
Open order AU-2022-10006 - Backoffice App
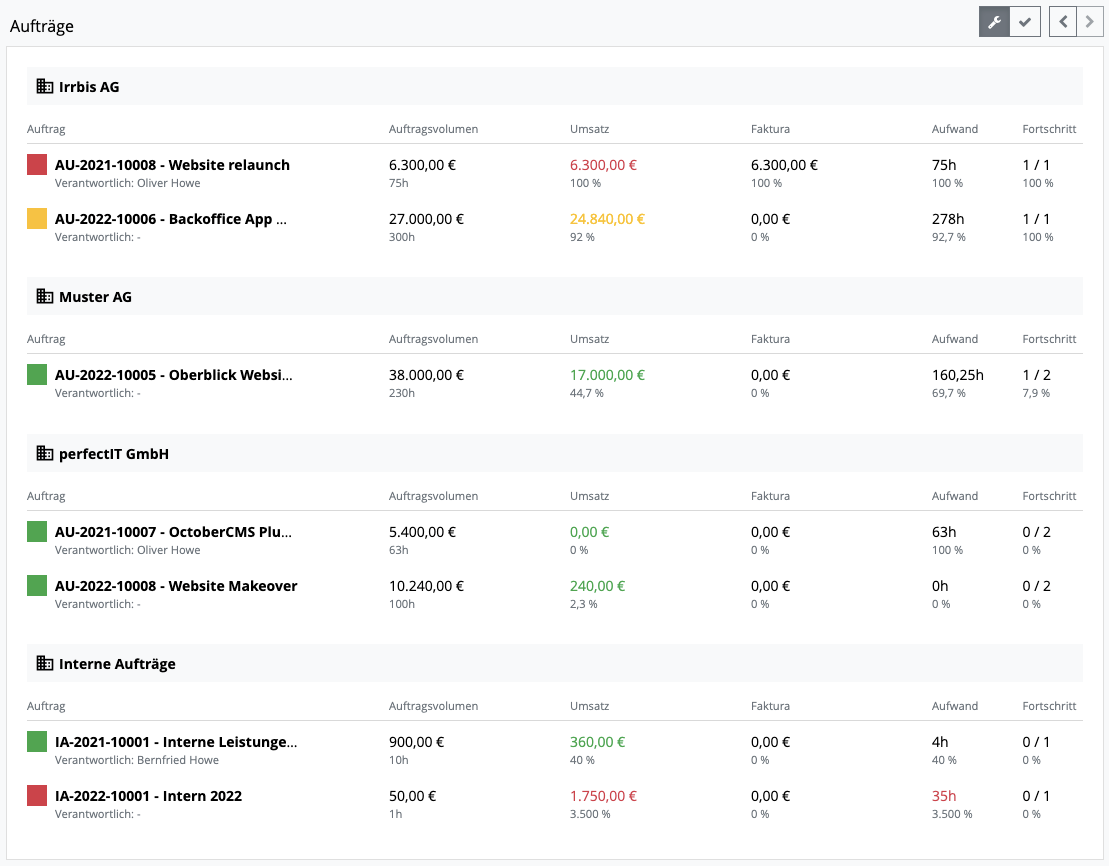(170, 219)
